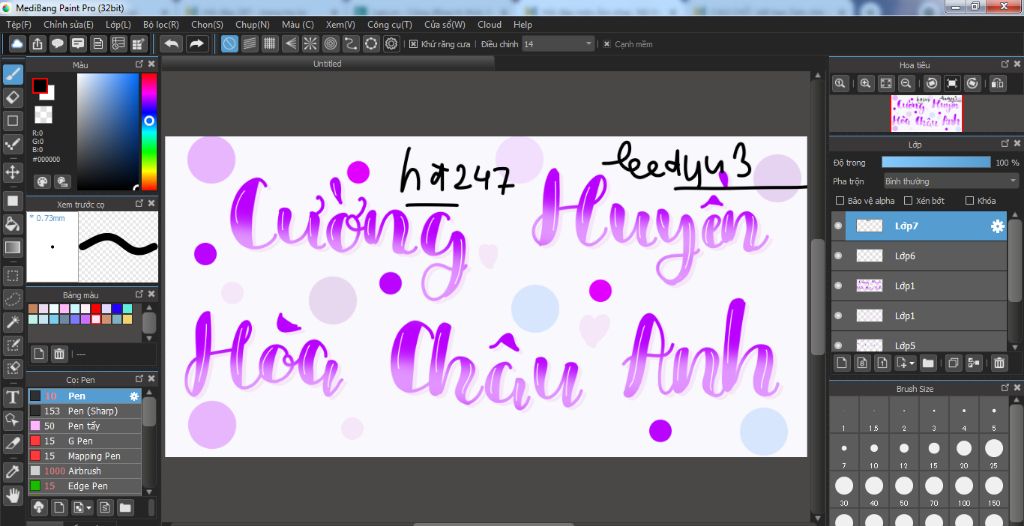Click the Redo arrow in toolbar
This screenshot has width=1024, height=526.
tap(196, 44)
